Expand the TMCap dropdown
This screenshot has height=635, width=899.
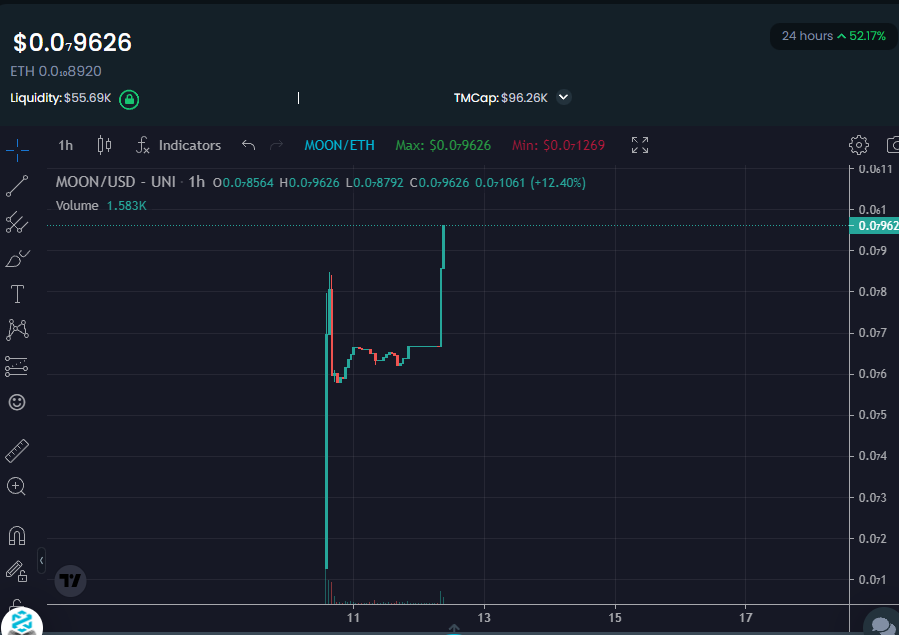coord(563,97)
